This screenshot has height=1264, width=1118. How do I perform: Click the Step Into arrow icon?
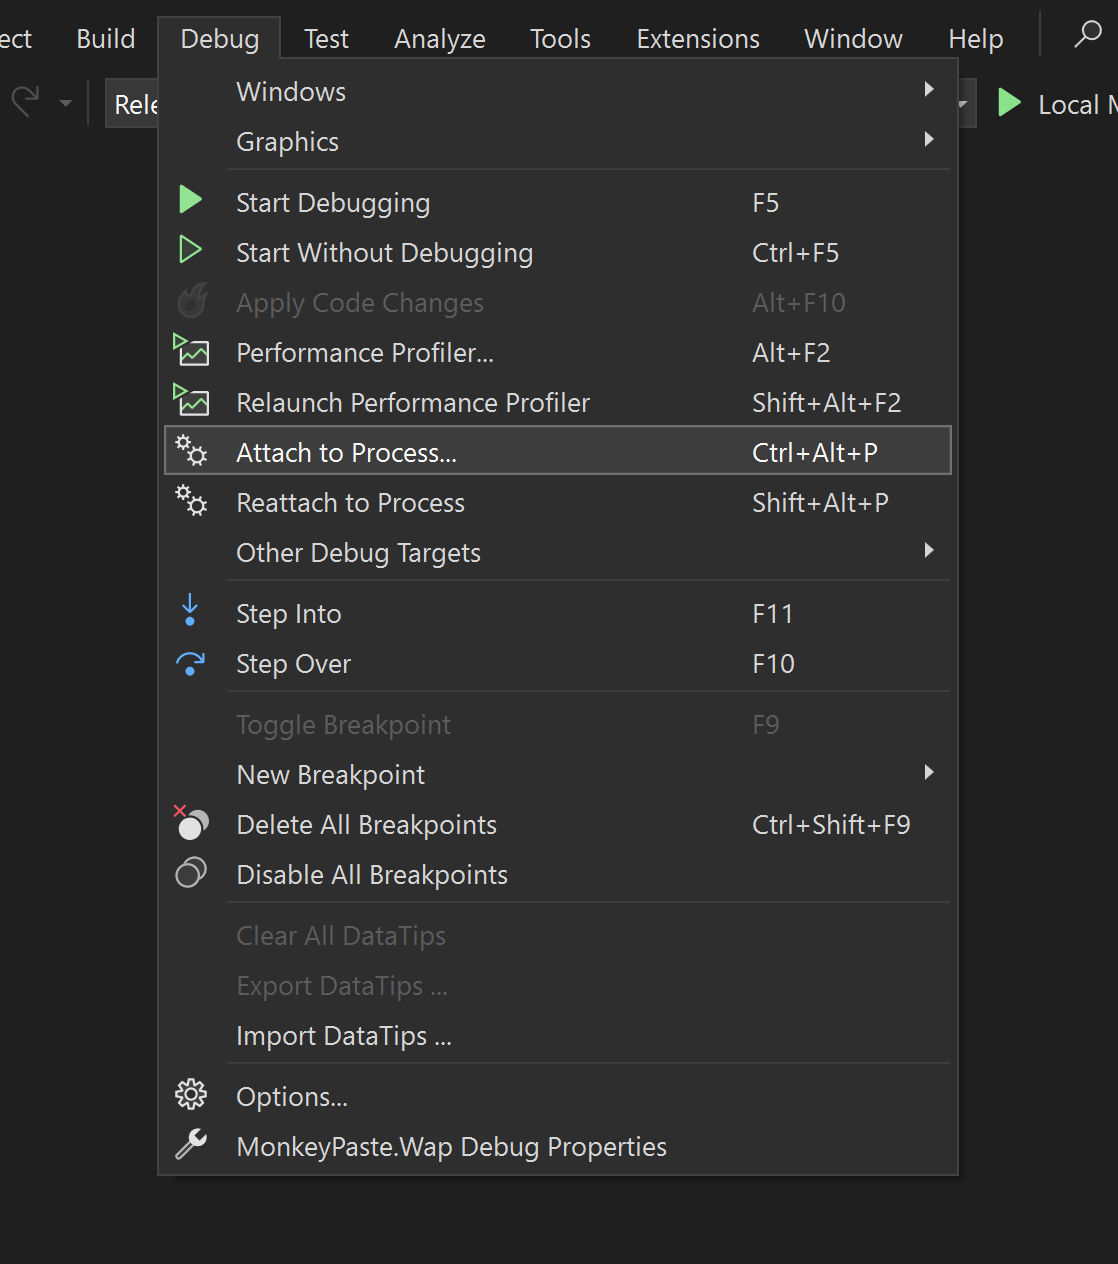[x=190, y=611]
